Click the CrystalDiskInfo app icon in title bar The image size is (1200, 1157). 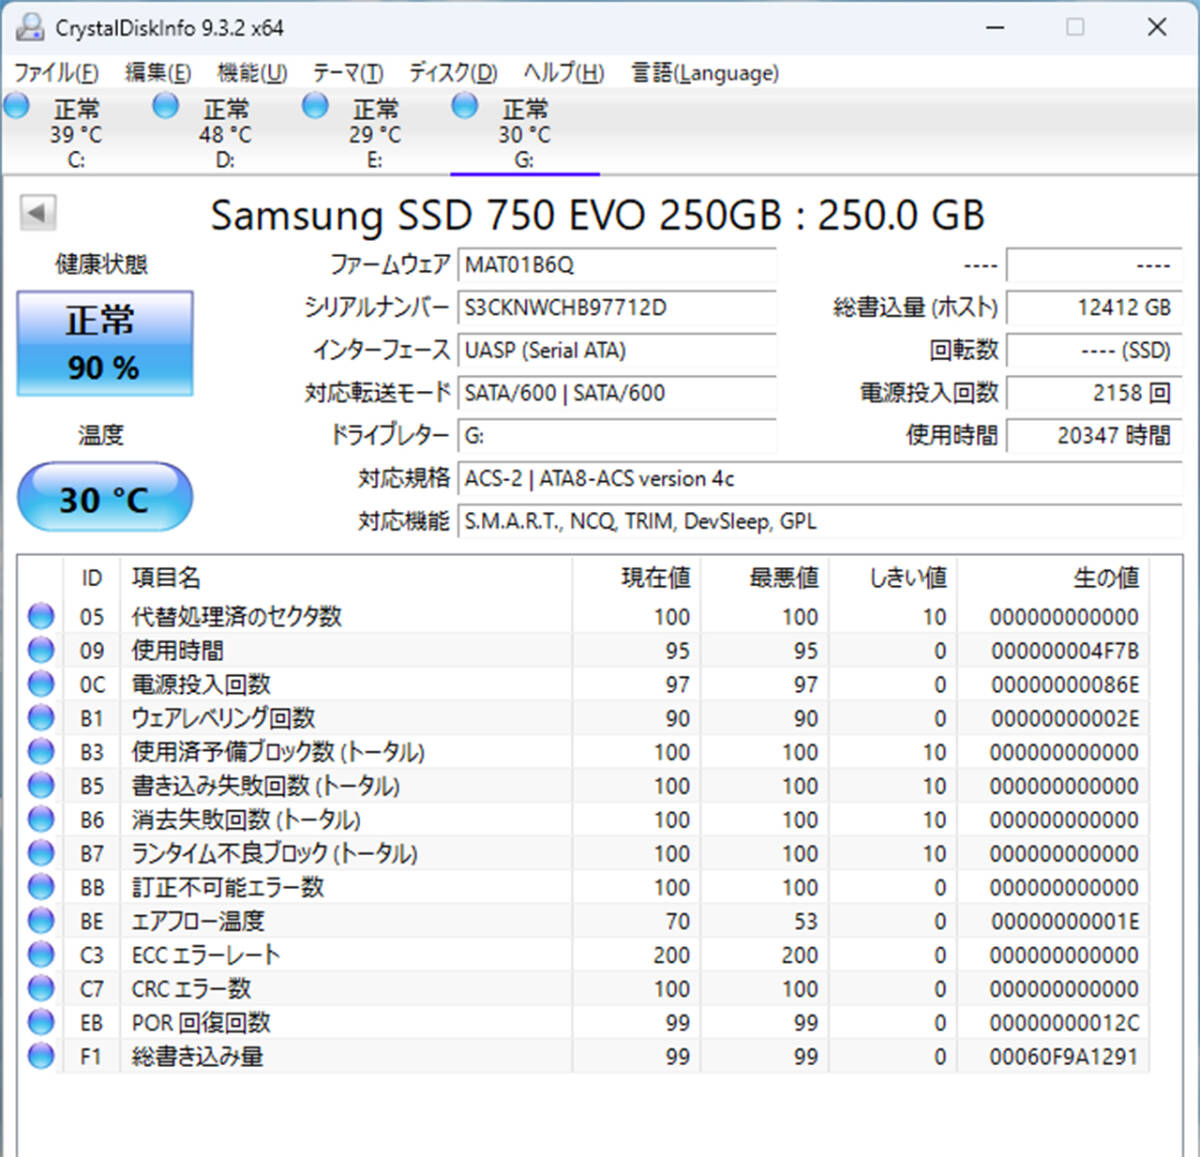[30, 27]
